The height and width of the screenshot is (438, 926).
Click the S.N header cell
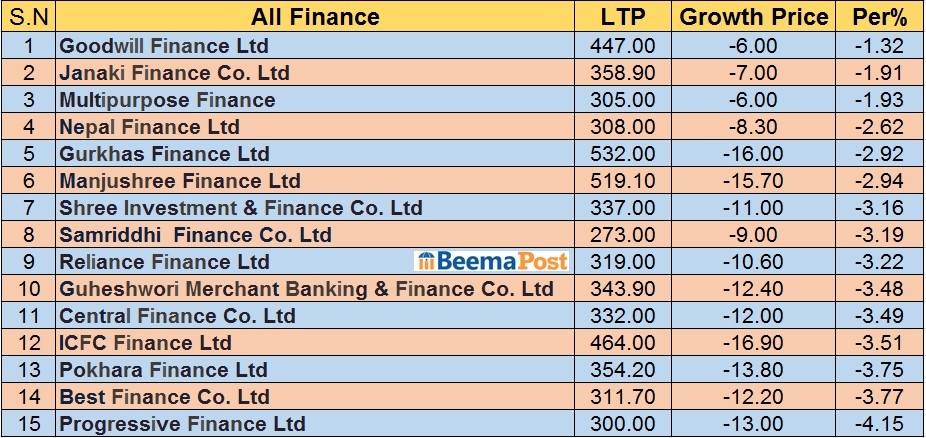point(28,17)
